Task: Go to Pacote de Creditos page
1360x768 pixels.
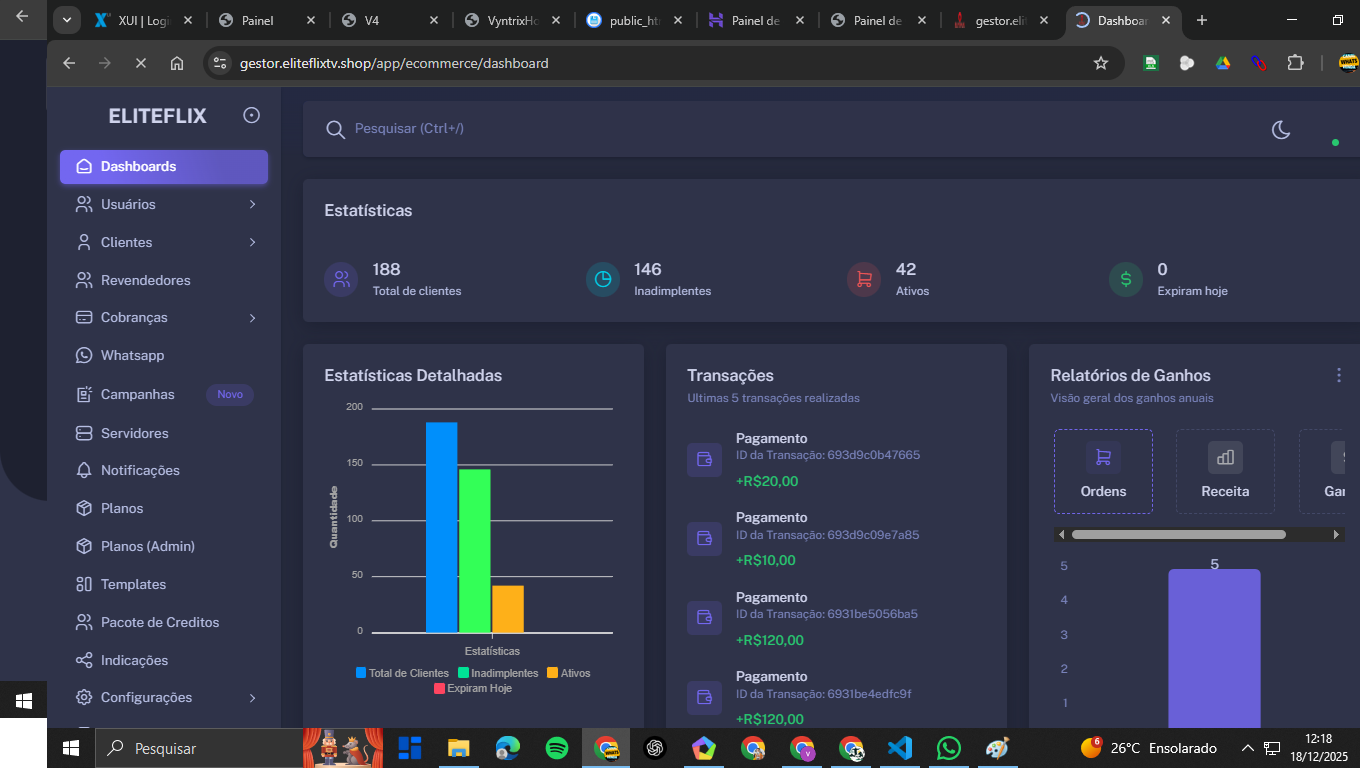Action: tap(159, 622)
